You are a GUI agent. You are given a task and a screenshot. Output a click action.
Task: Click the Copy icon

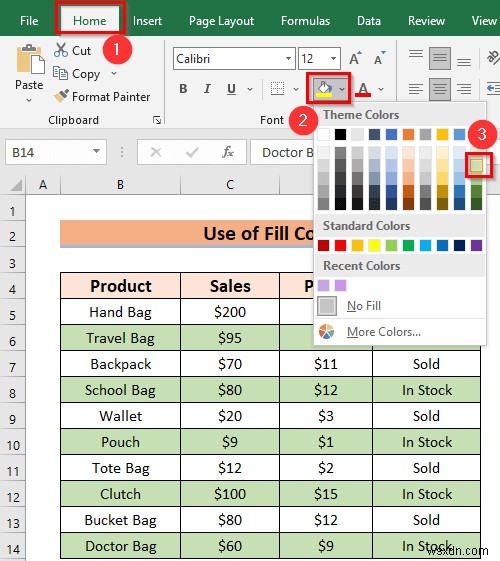[x=60, y=73]
